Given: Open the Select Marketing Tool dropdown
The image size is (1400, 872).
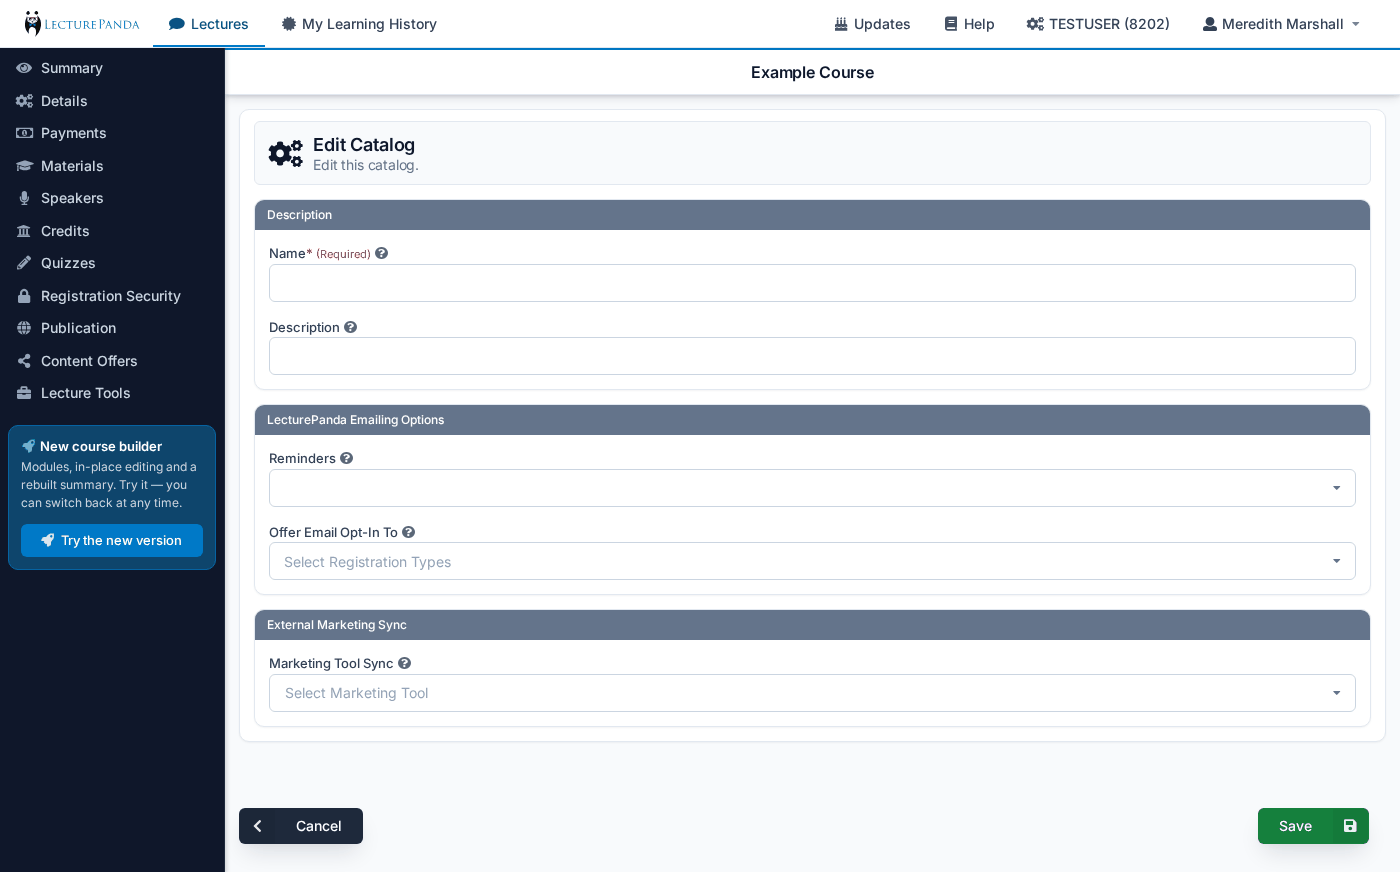Looking at the screenshot, I should [812, 693].
